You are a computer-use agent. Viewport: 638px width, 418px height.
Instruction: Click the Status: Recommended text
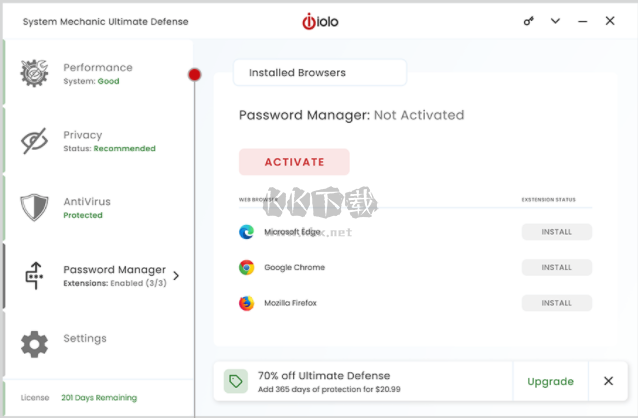109,149
